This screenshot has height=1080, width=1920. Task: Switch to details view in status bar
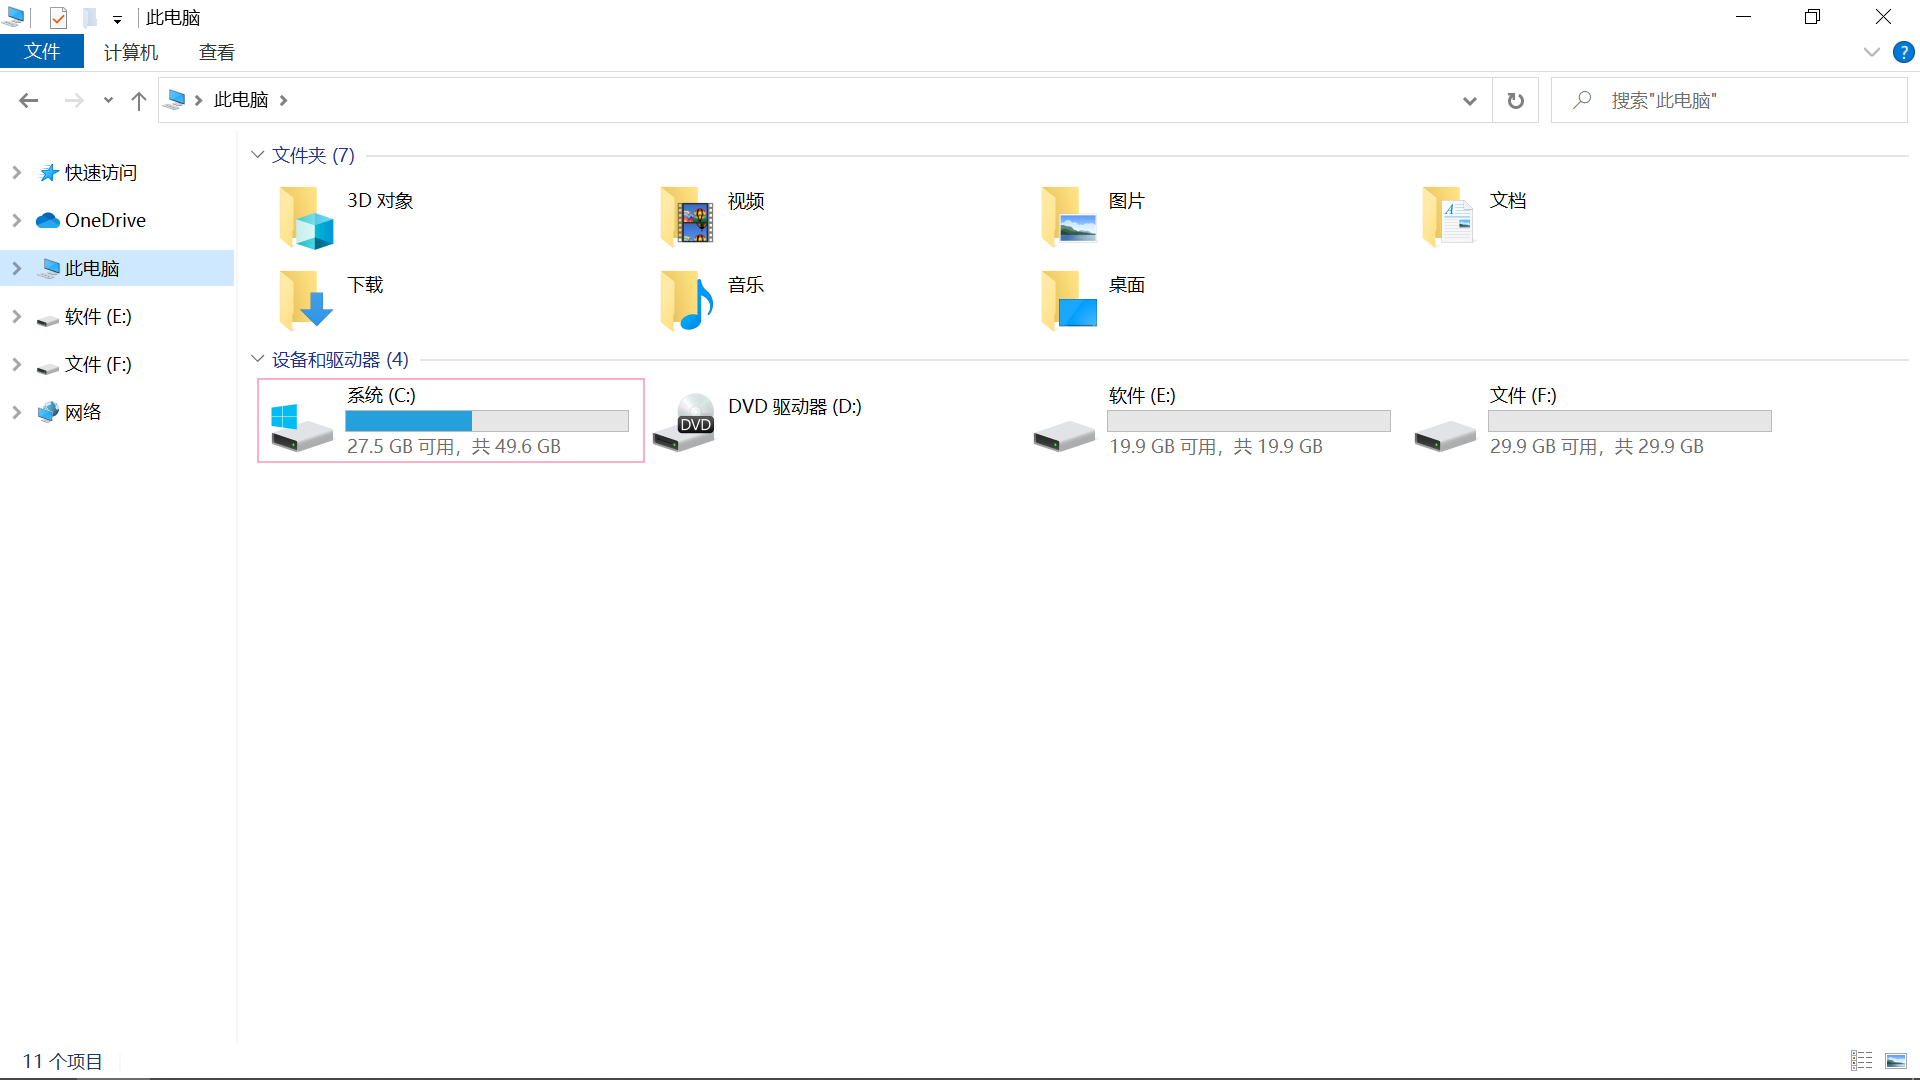click(1861, 1060)
